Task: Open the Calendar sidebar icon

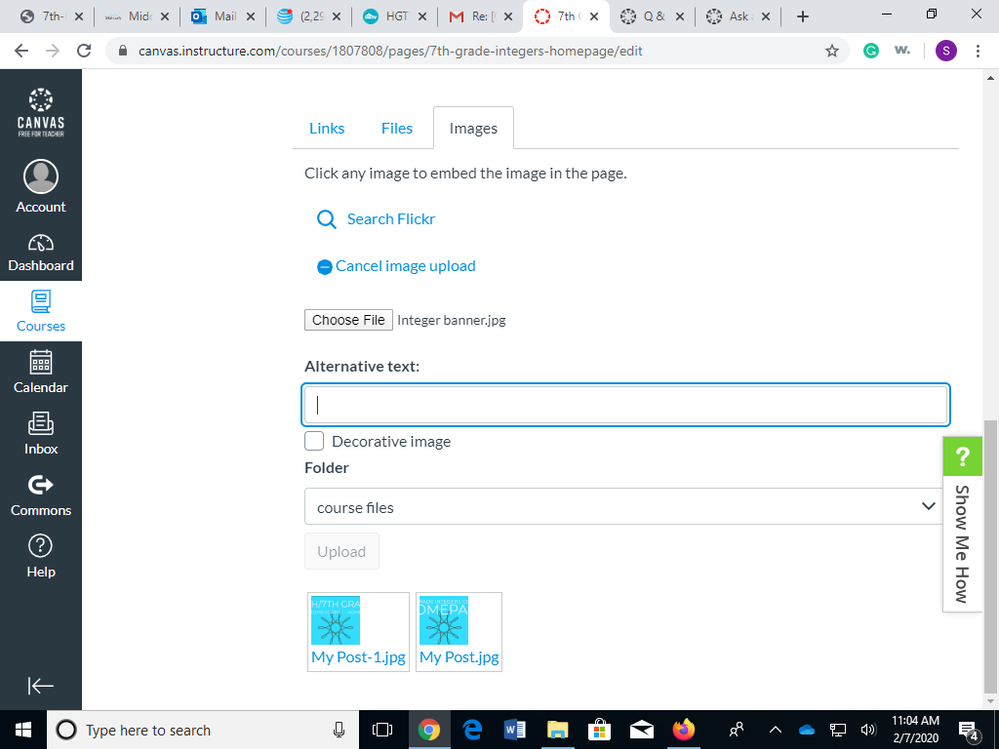Action: pyautogui.click(x=41, y=362)
